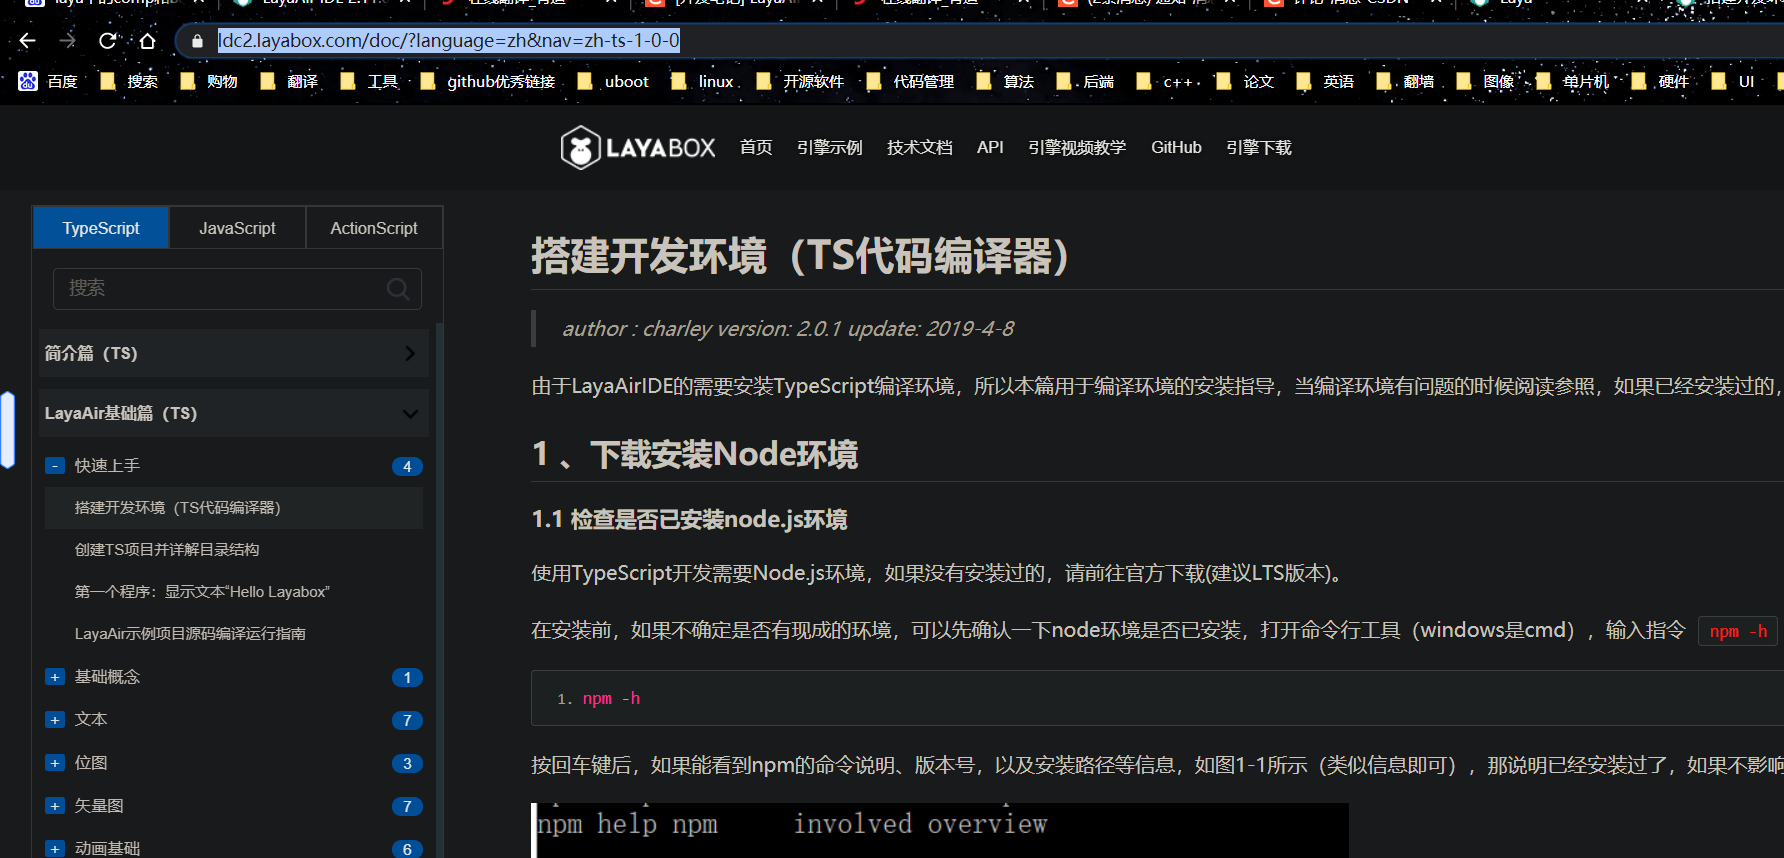Click the sidebar vertical scrollbar
1784x858 pixels.
(438, 590)
